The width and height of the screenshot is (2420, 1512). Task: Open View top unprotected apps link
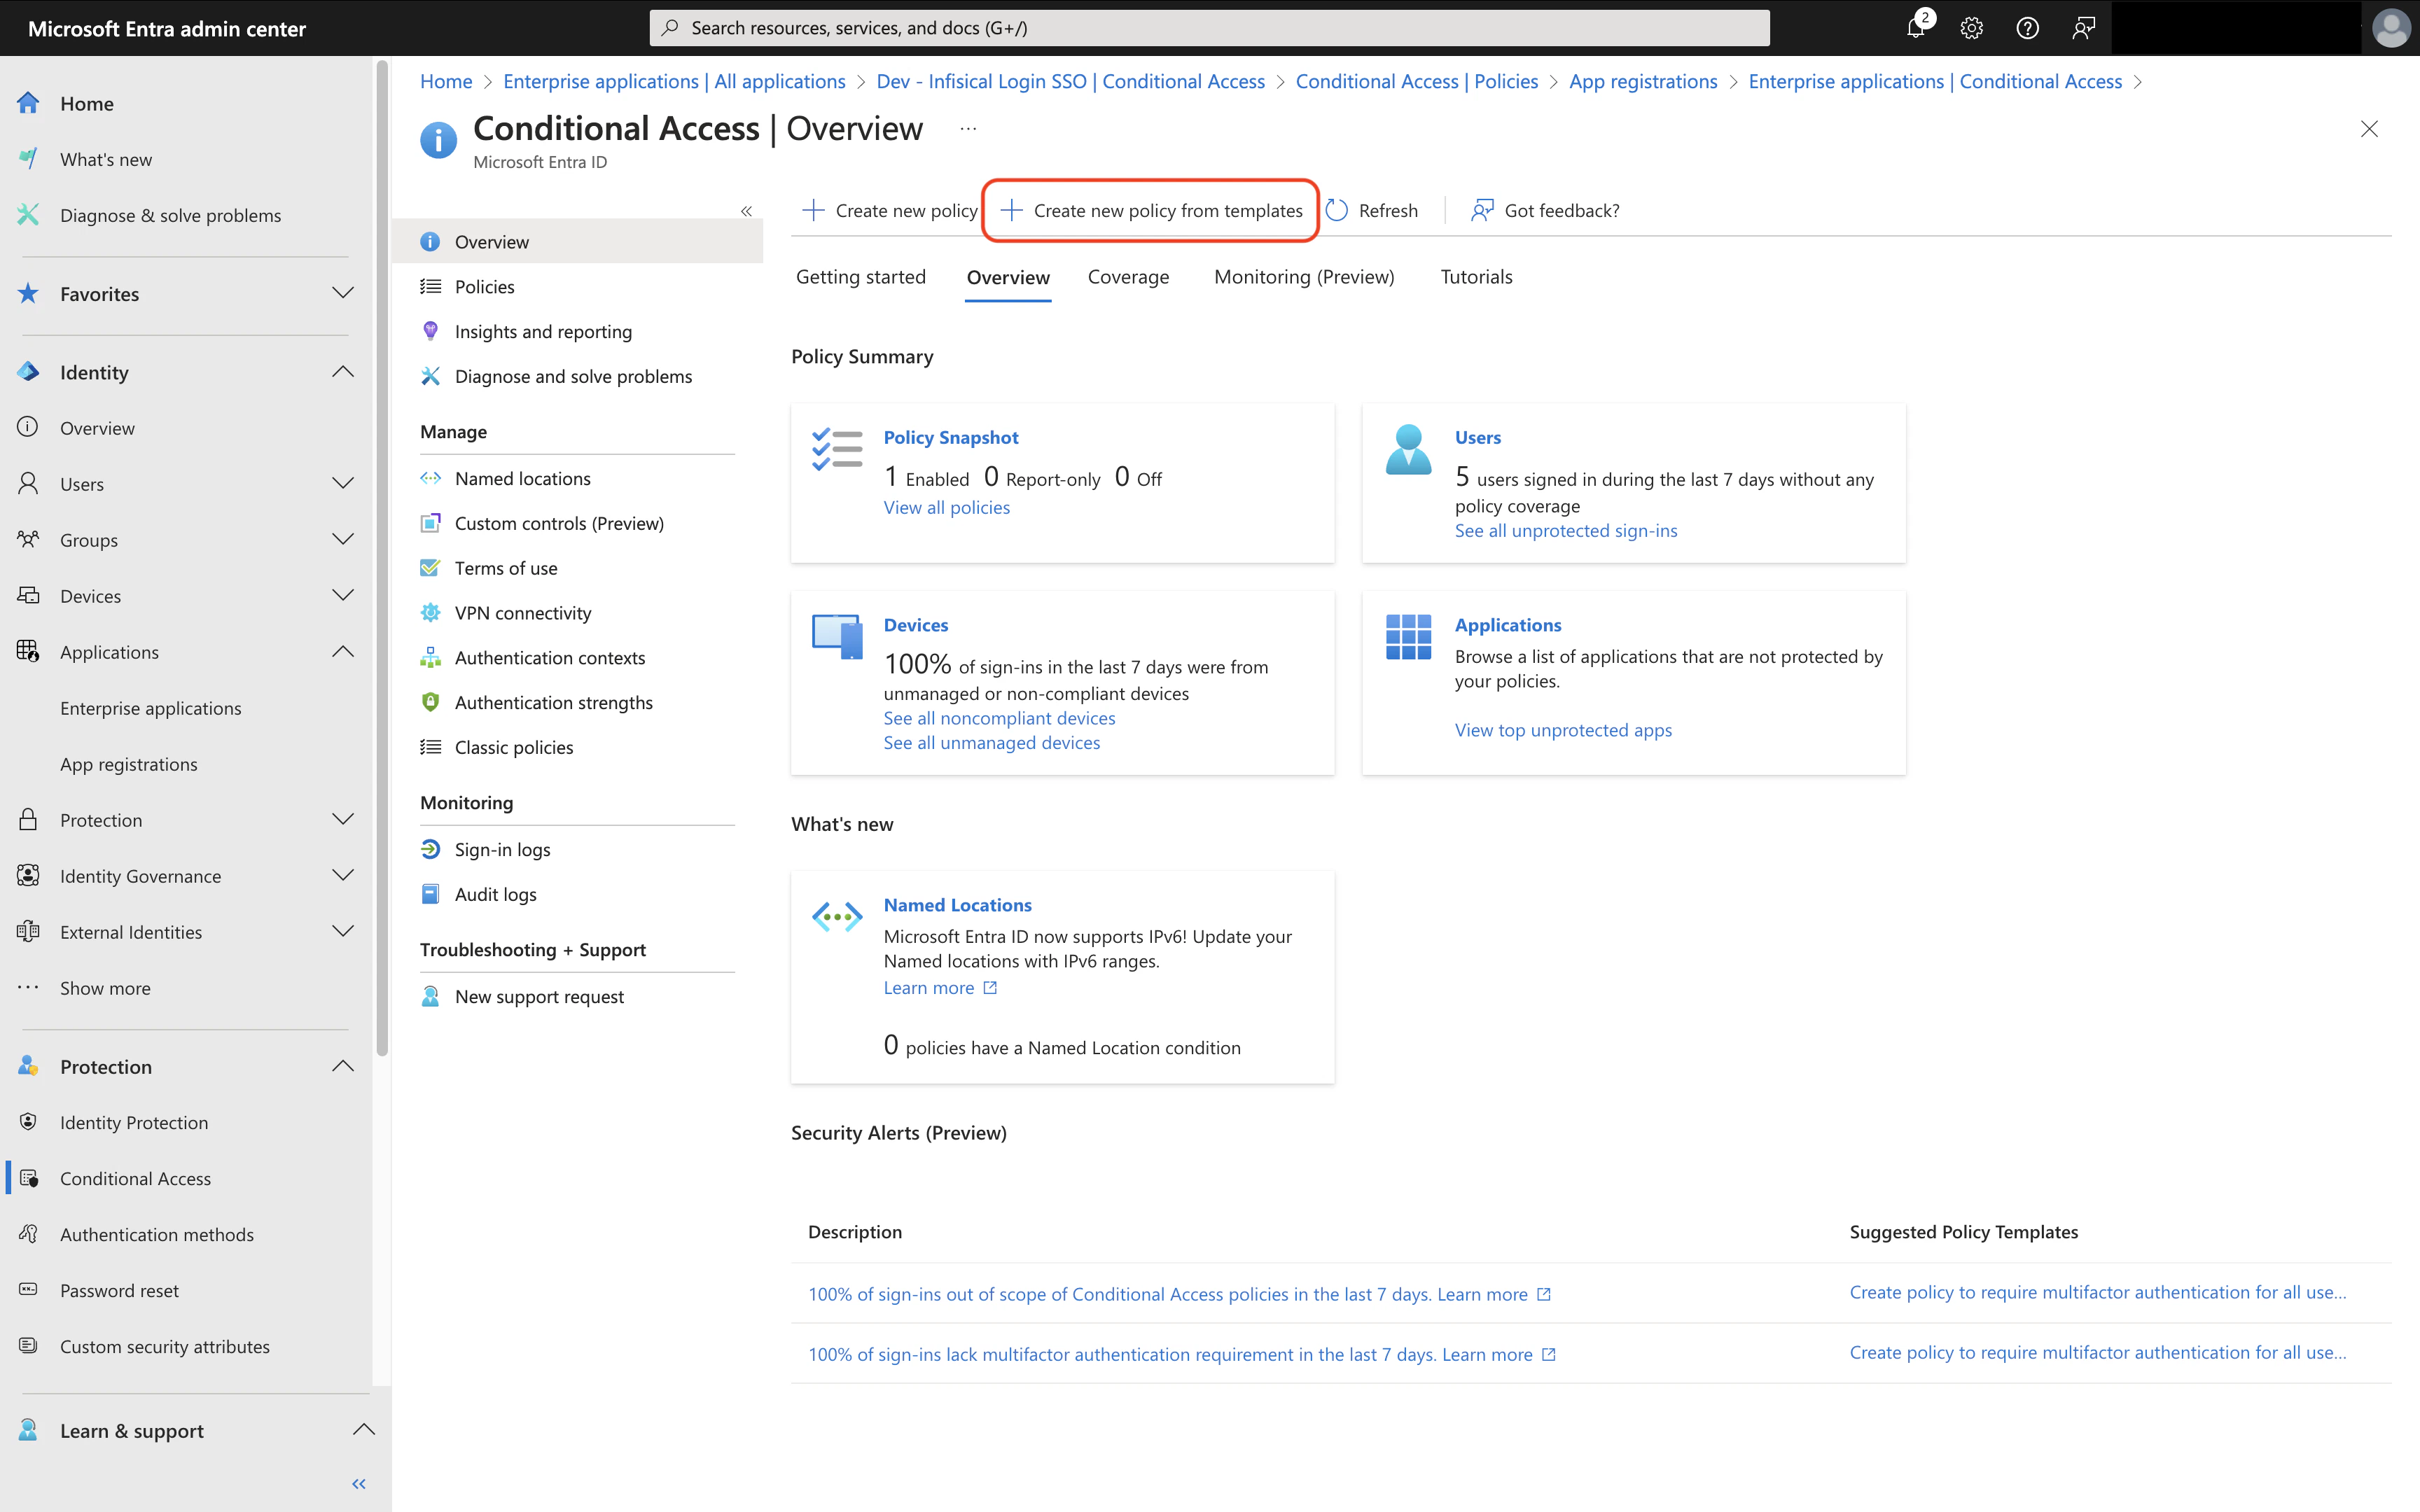point(1563,730)
